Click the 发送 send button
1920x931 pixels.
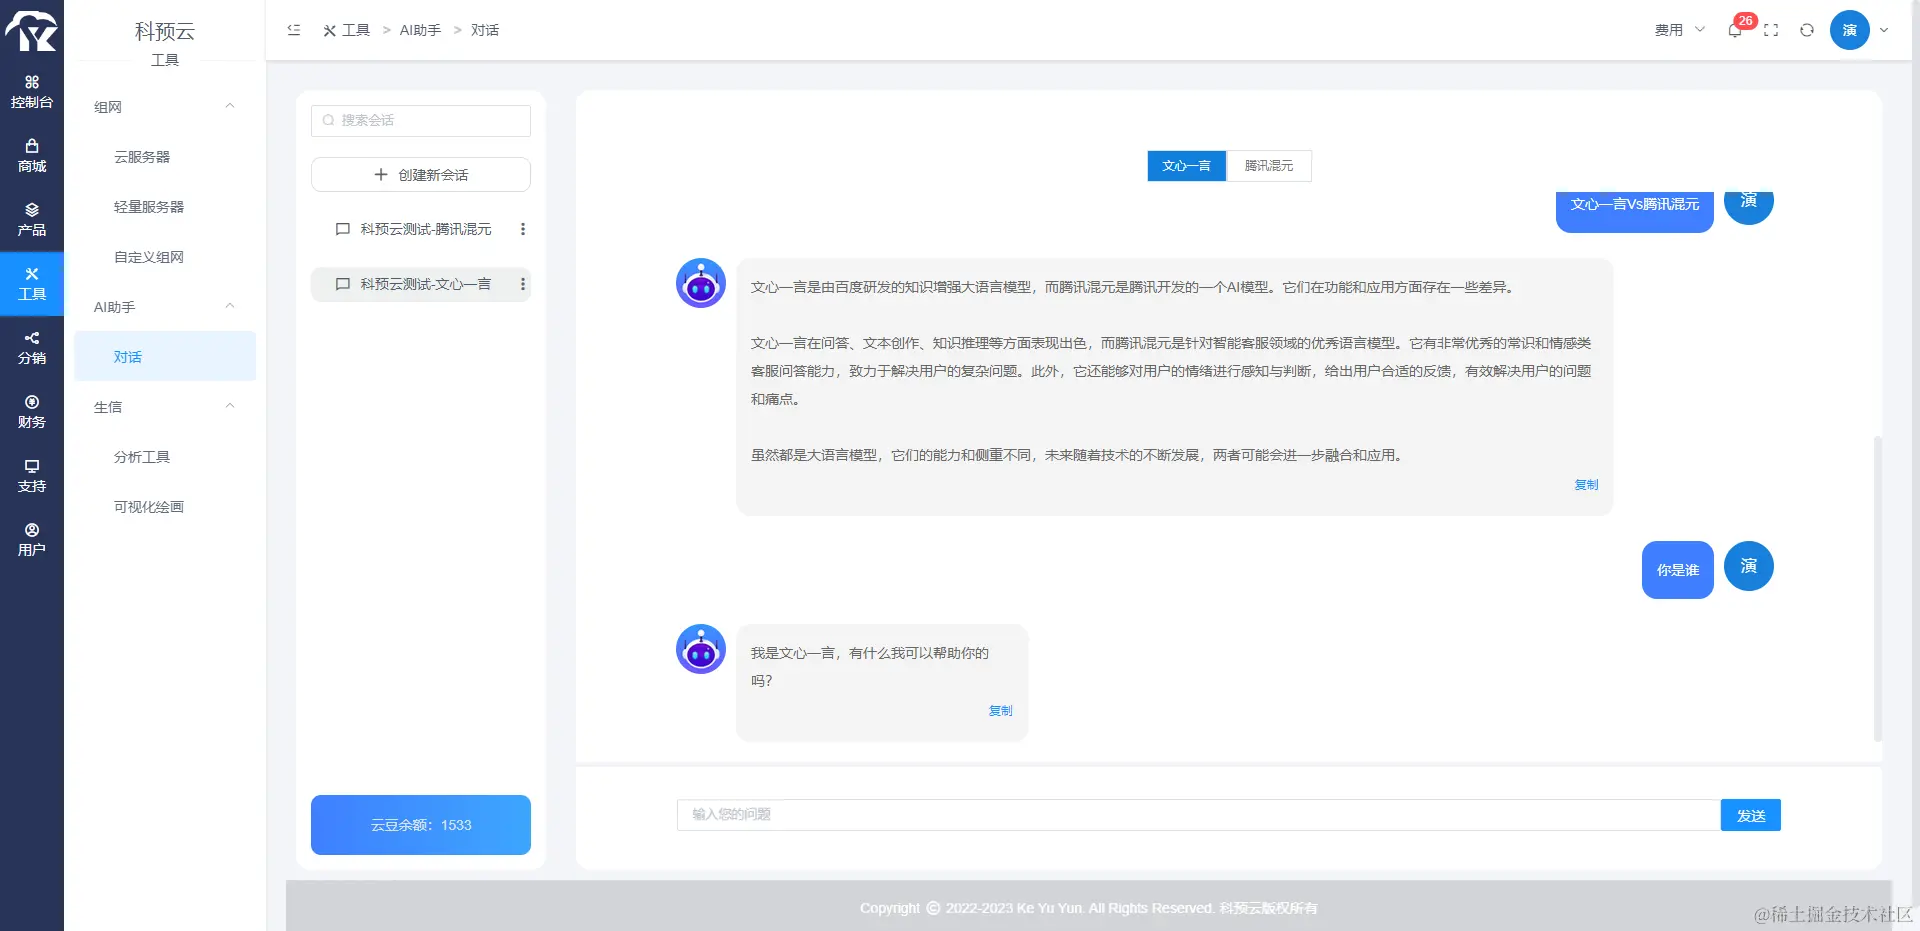pyautogui.click(x=1751, y=815)
